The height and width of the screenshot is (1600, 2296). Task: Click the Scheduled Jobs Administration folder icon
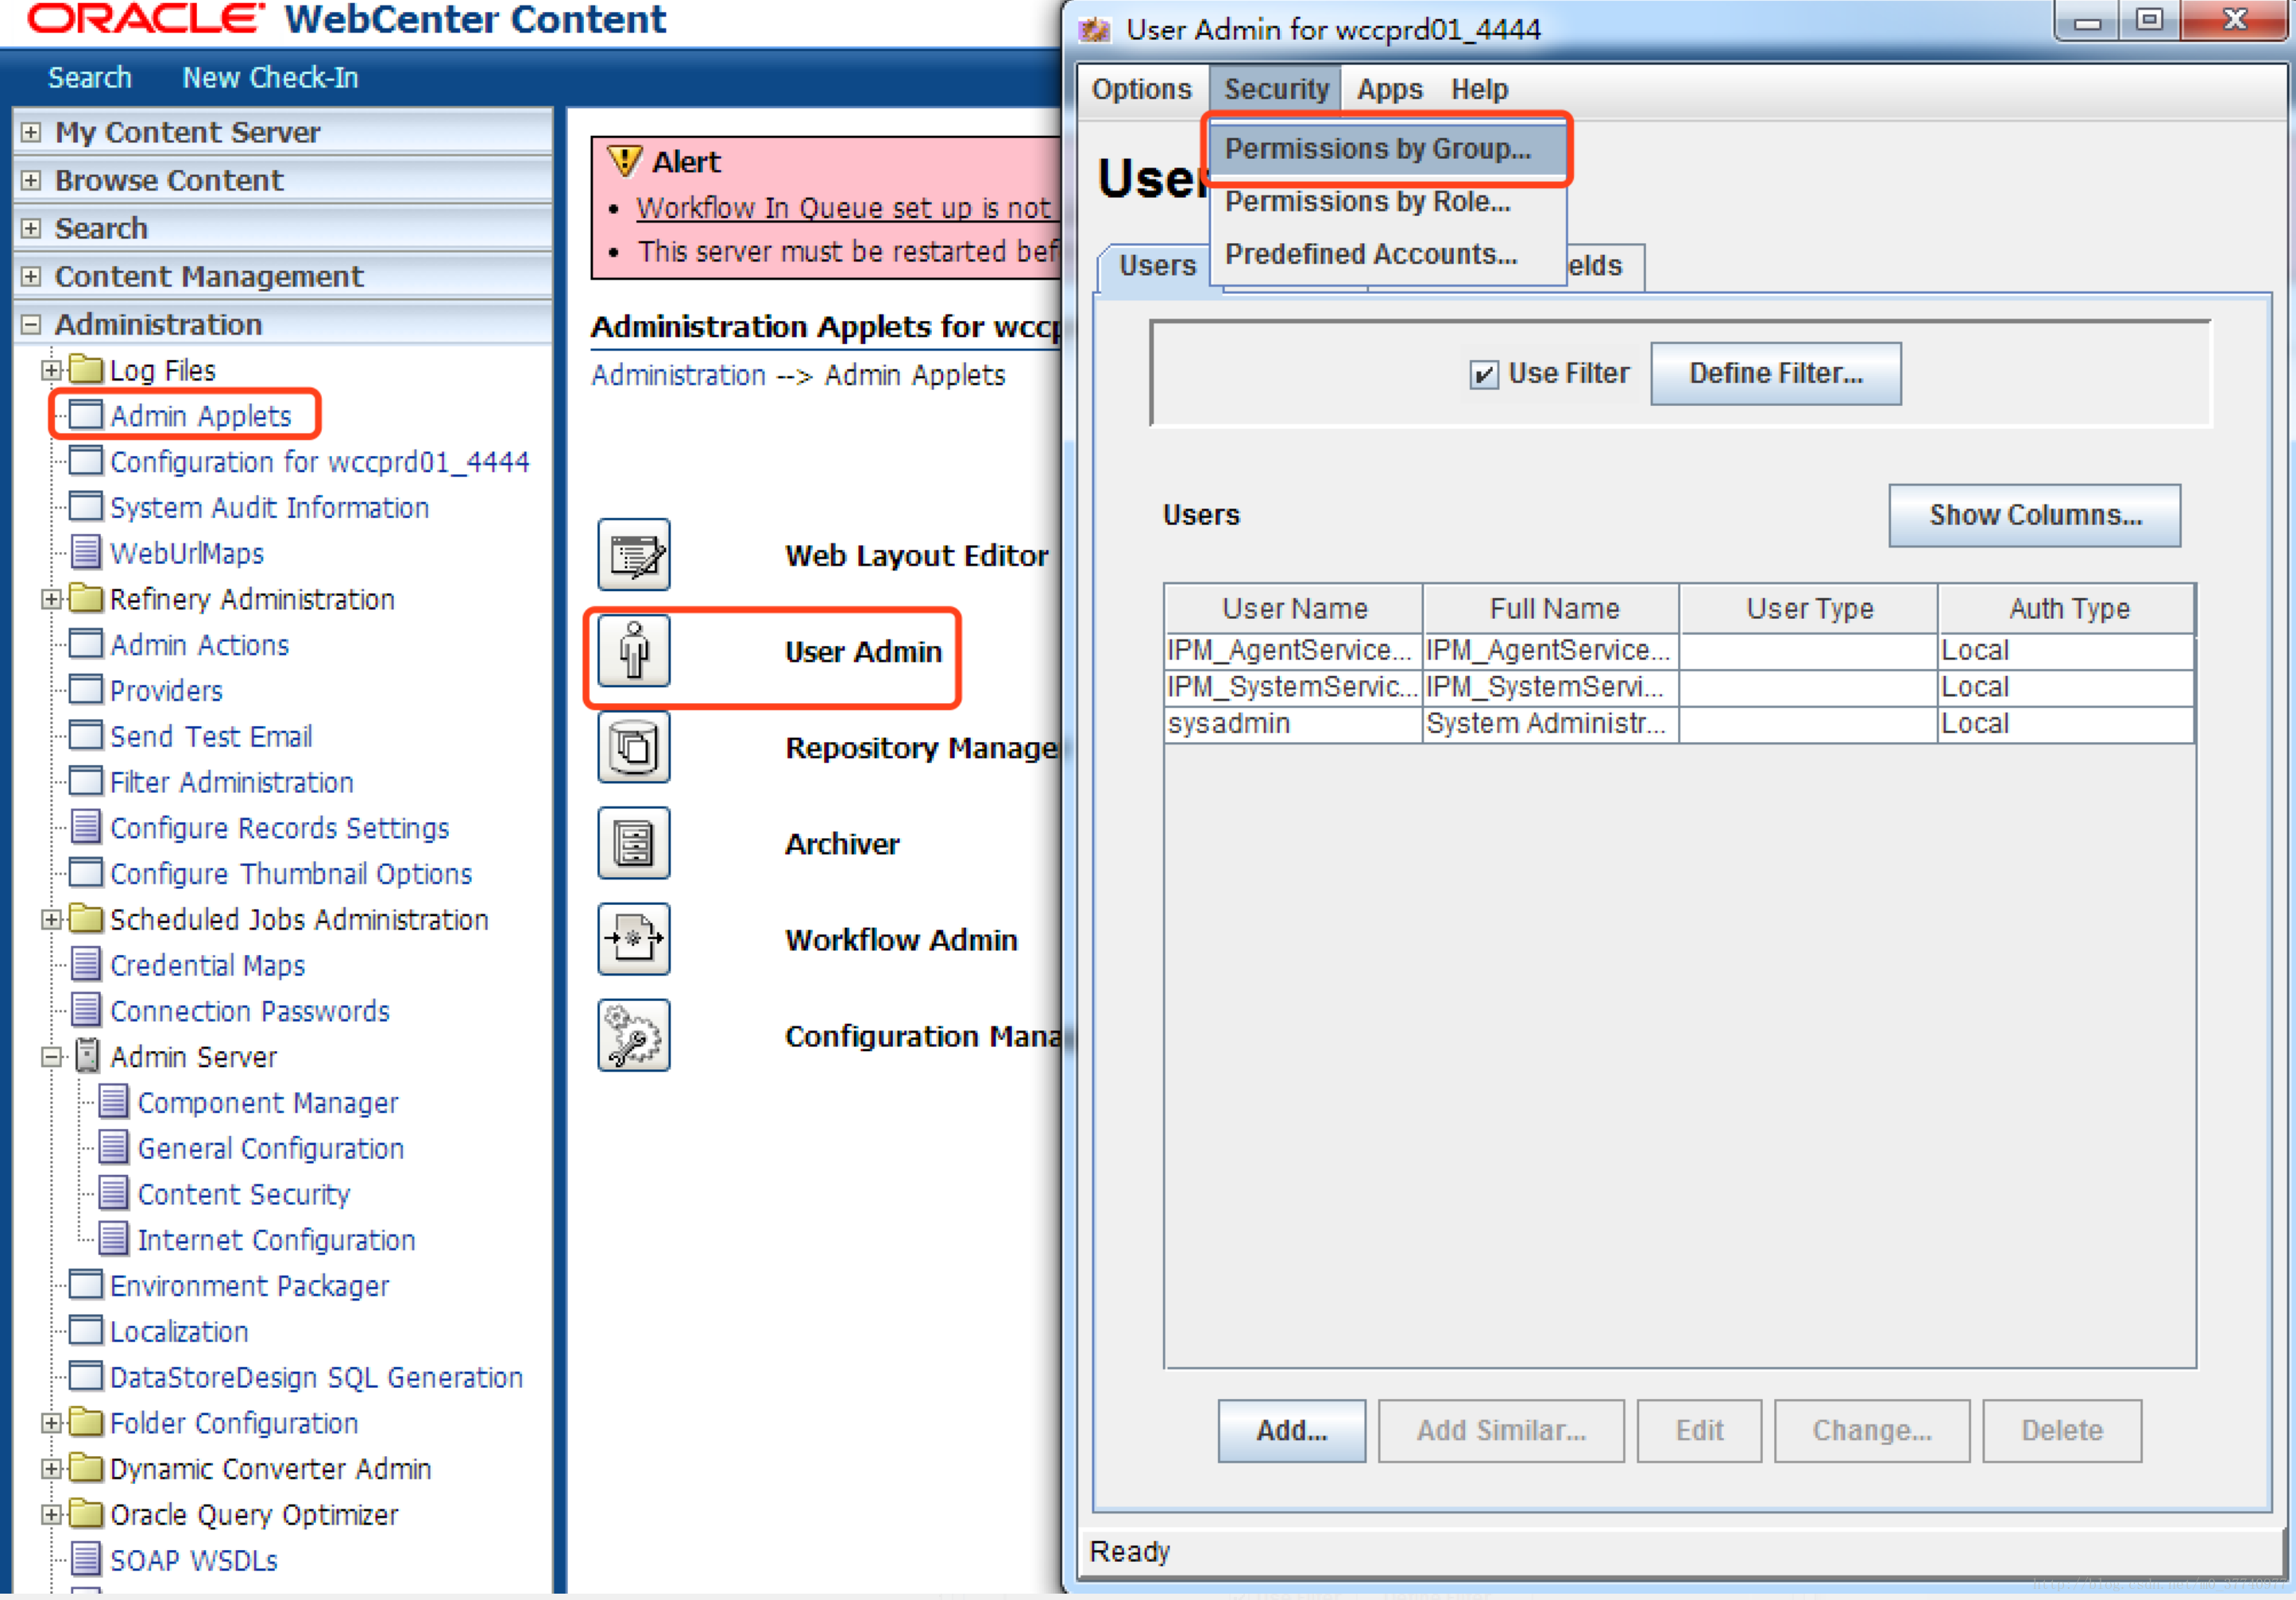pyautogui.click(x=86, y=918)
